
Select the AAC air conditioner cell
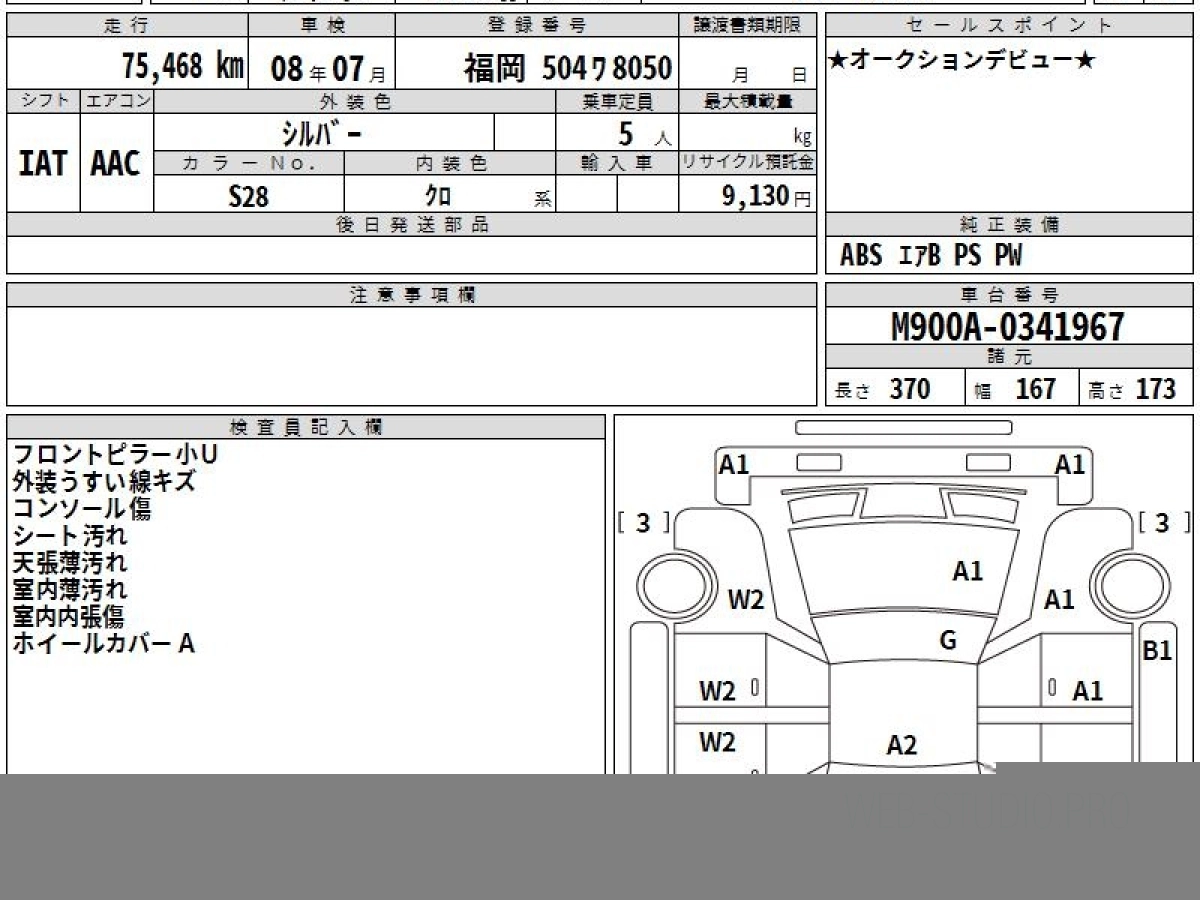point(116,163)
